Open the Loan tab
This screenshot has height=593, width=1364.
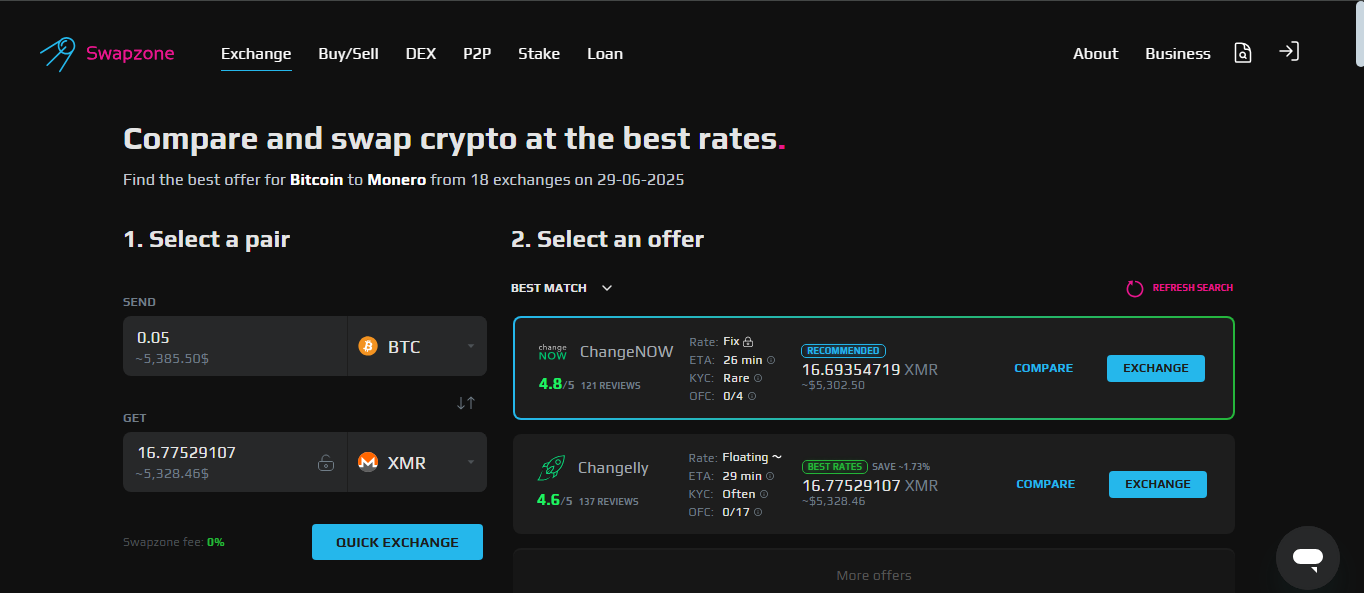tap(605, 54)
